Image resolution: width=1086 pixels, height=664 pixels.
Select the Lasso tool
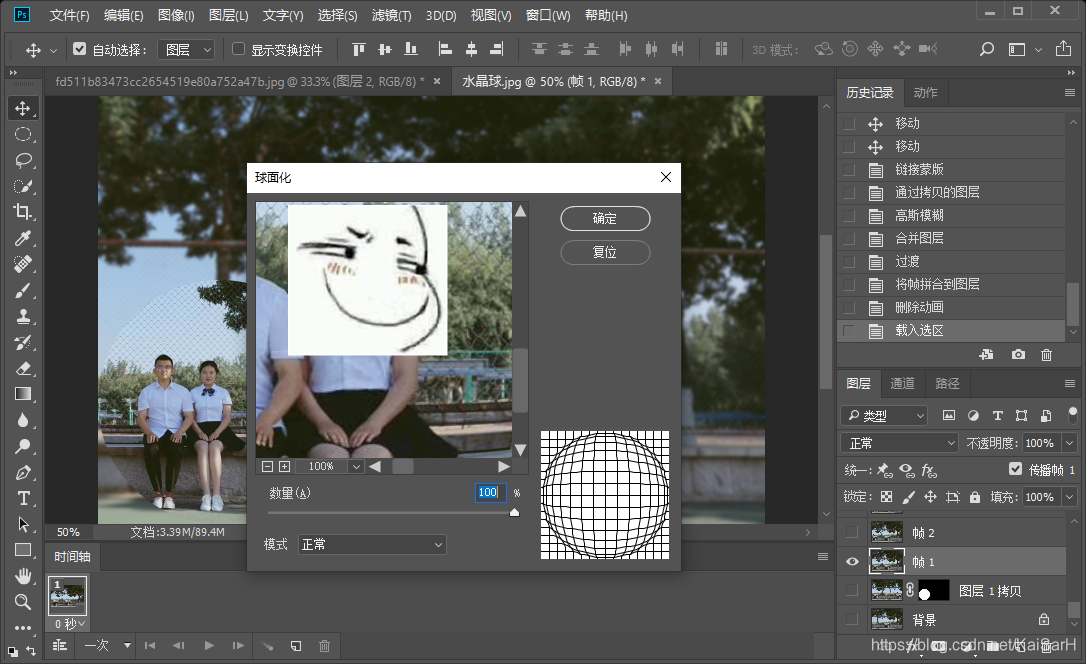click(22, 160)
